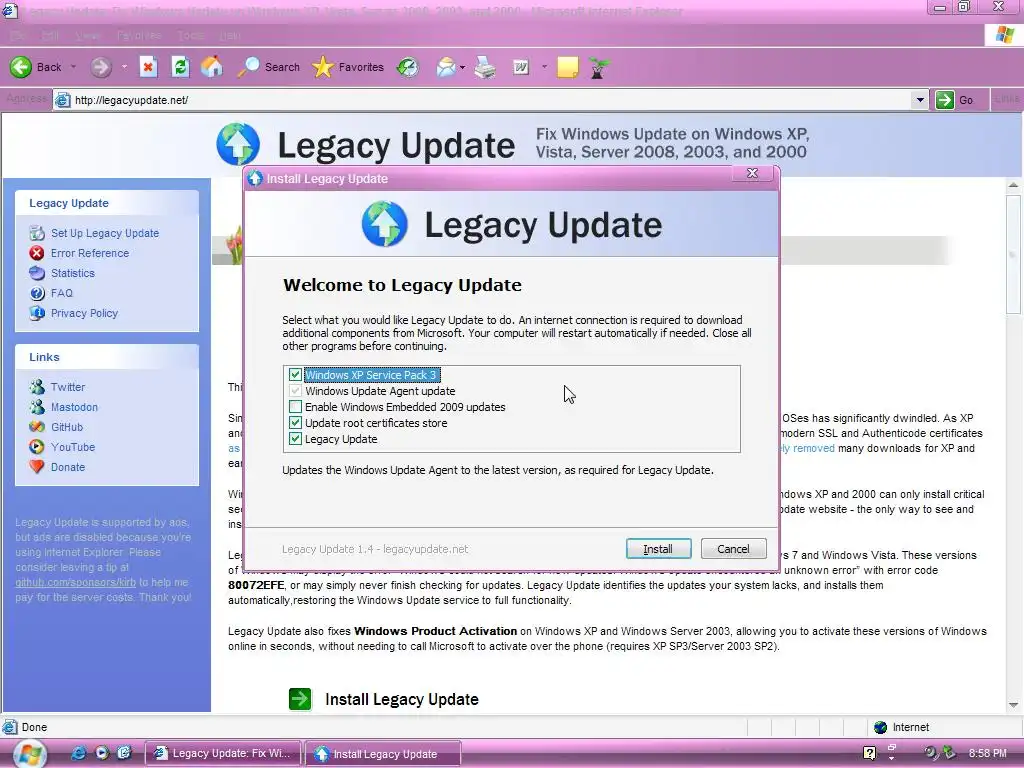Open the YouTube sidebar link
The width and height of the screenshot is (1024, 768).
point(72,447)
